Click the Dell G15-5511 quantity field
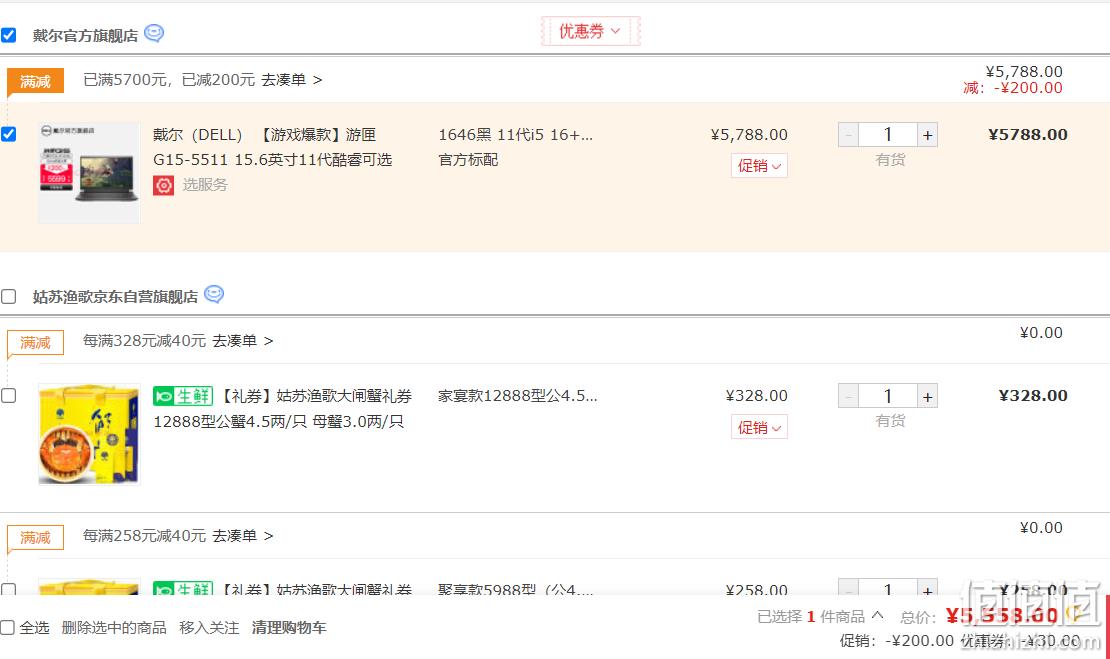The height and width of the screenshot is (659, 1110). [x=888, y=134]
